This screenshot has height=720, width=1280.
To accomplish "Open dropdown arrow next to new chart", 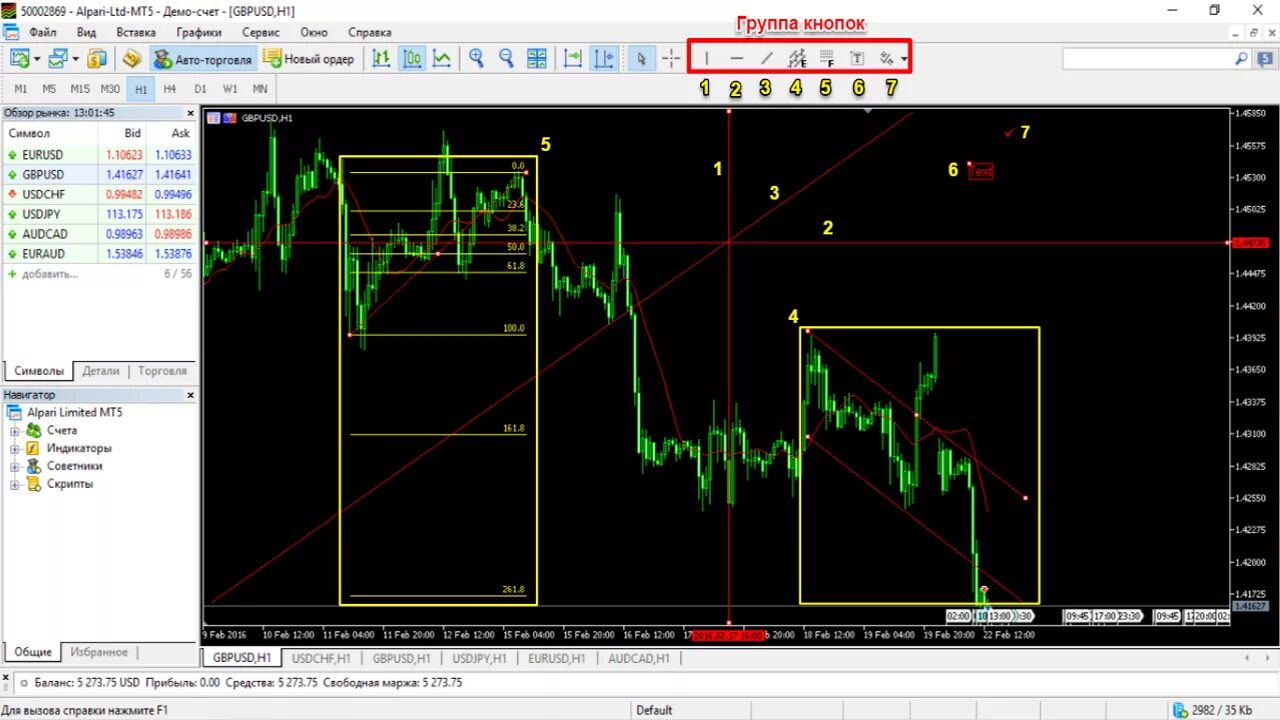I will (37, 59).
